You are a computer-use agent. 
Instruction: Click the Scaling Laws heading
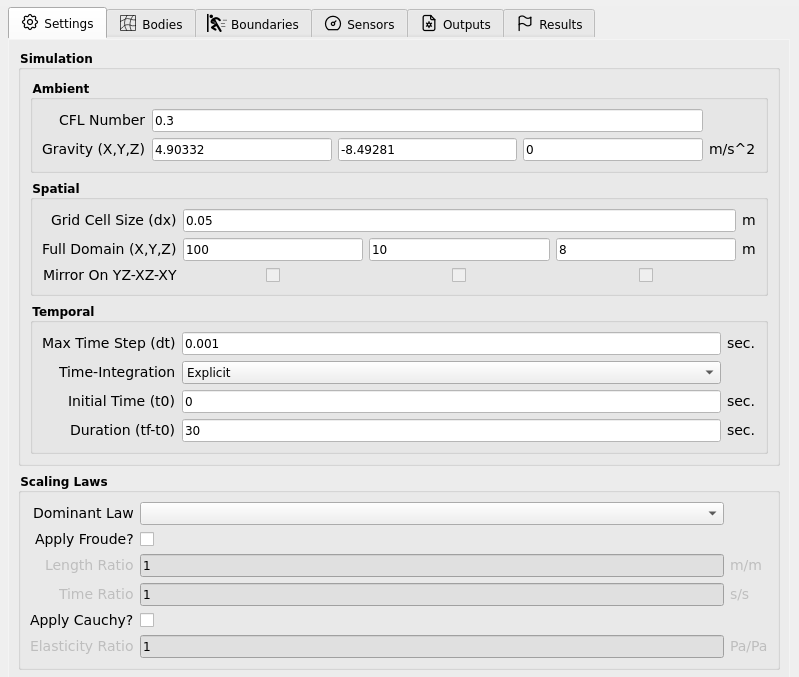[64, 481]
